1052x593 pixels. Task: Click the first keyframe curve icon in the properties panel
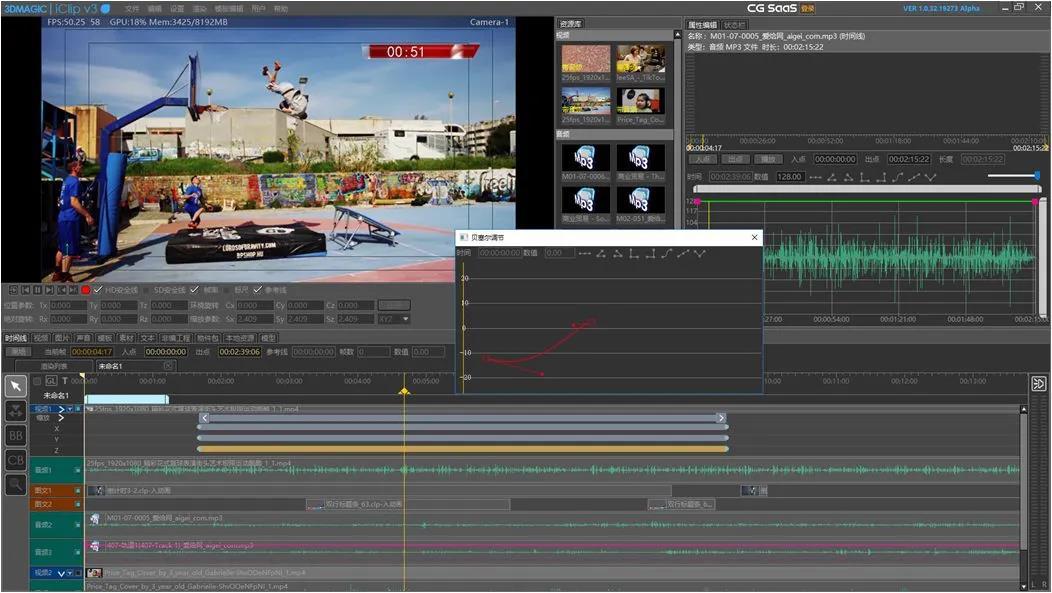815,177
